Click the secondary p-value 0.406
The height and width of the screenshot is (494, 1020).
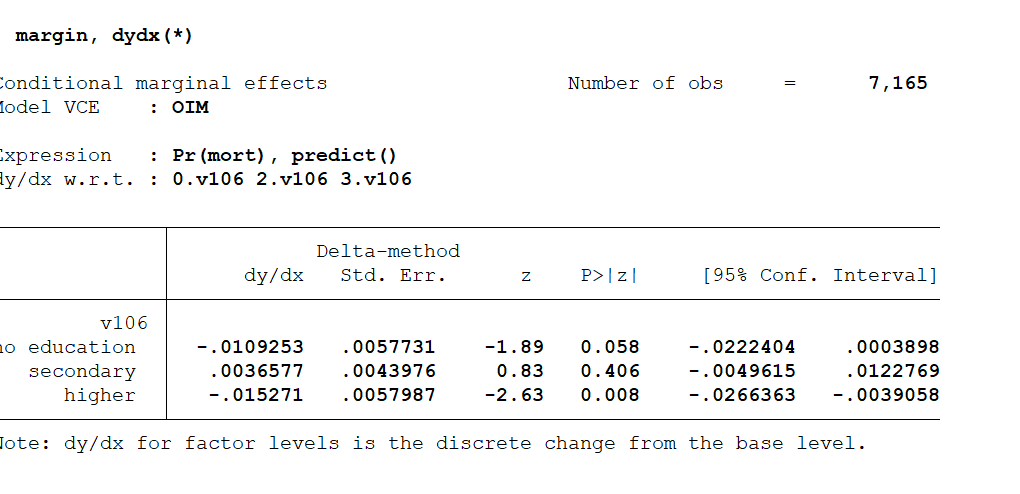(609, 371)
